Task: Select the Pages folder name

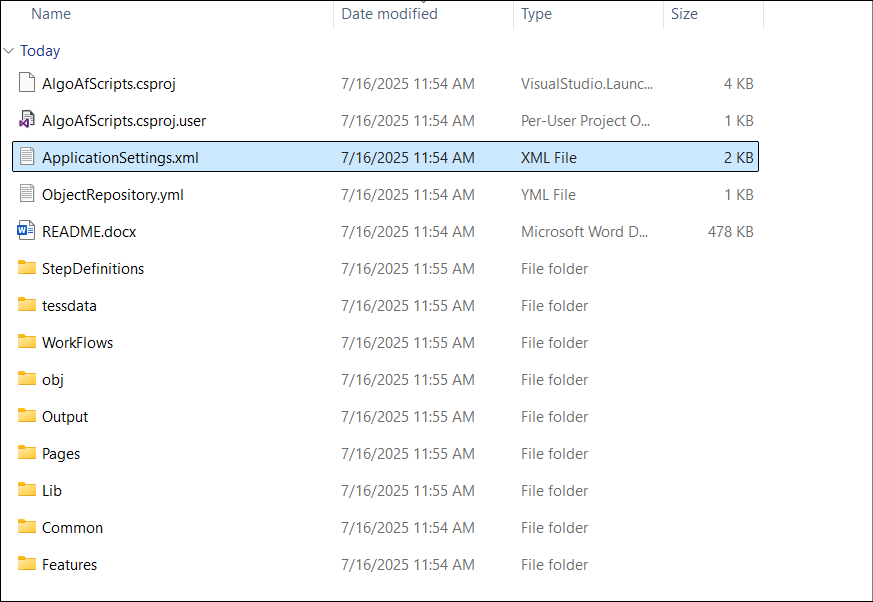Action: [x=61, y=454]
